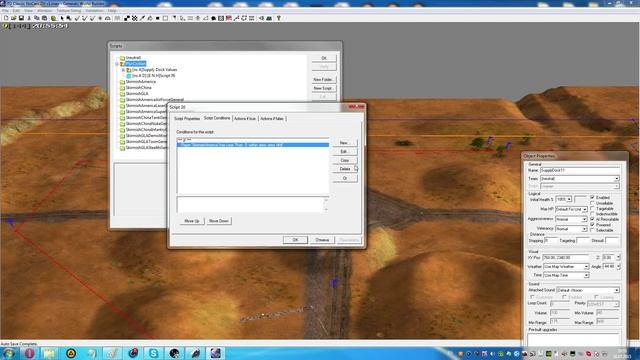Toggle the Powered checkbox
Image resolution: width=640 pixels, height=360 pixels.
592,224
